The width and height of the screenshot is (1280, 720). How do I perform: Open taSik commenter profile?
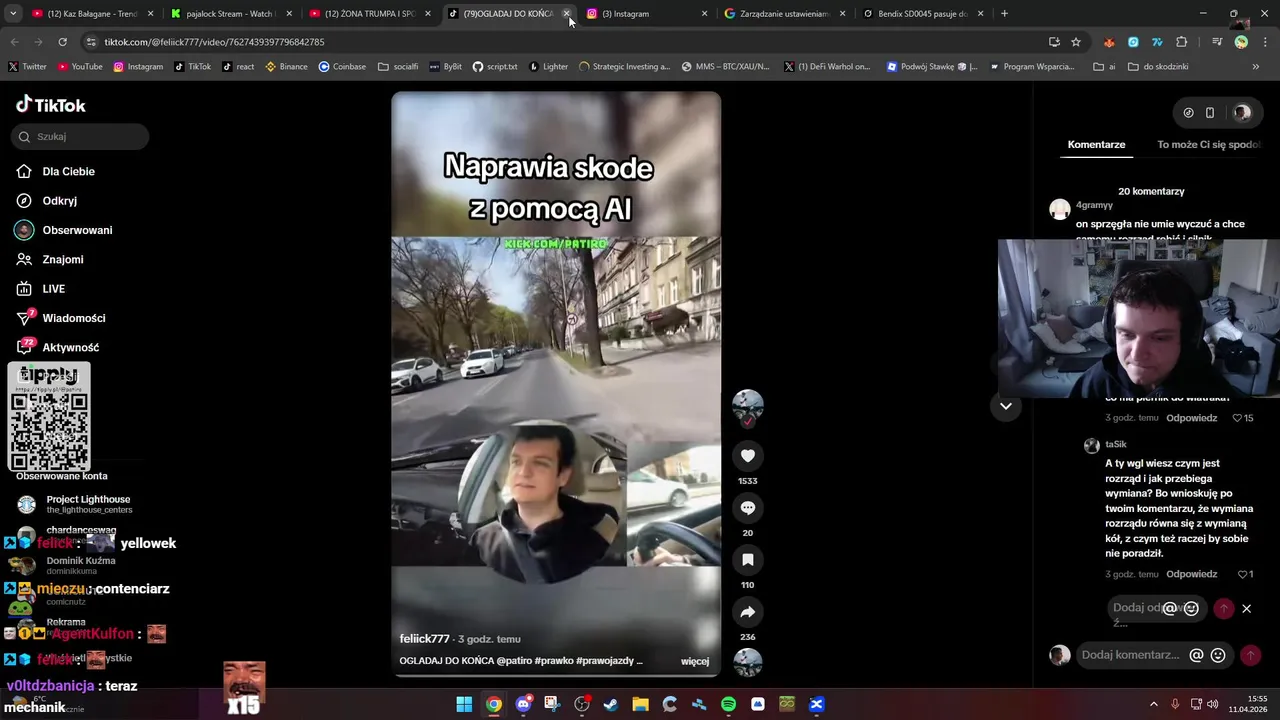point(1116,444)
